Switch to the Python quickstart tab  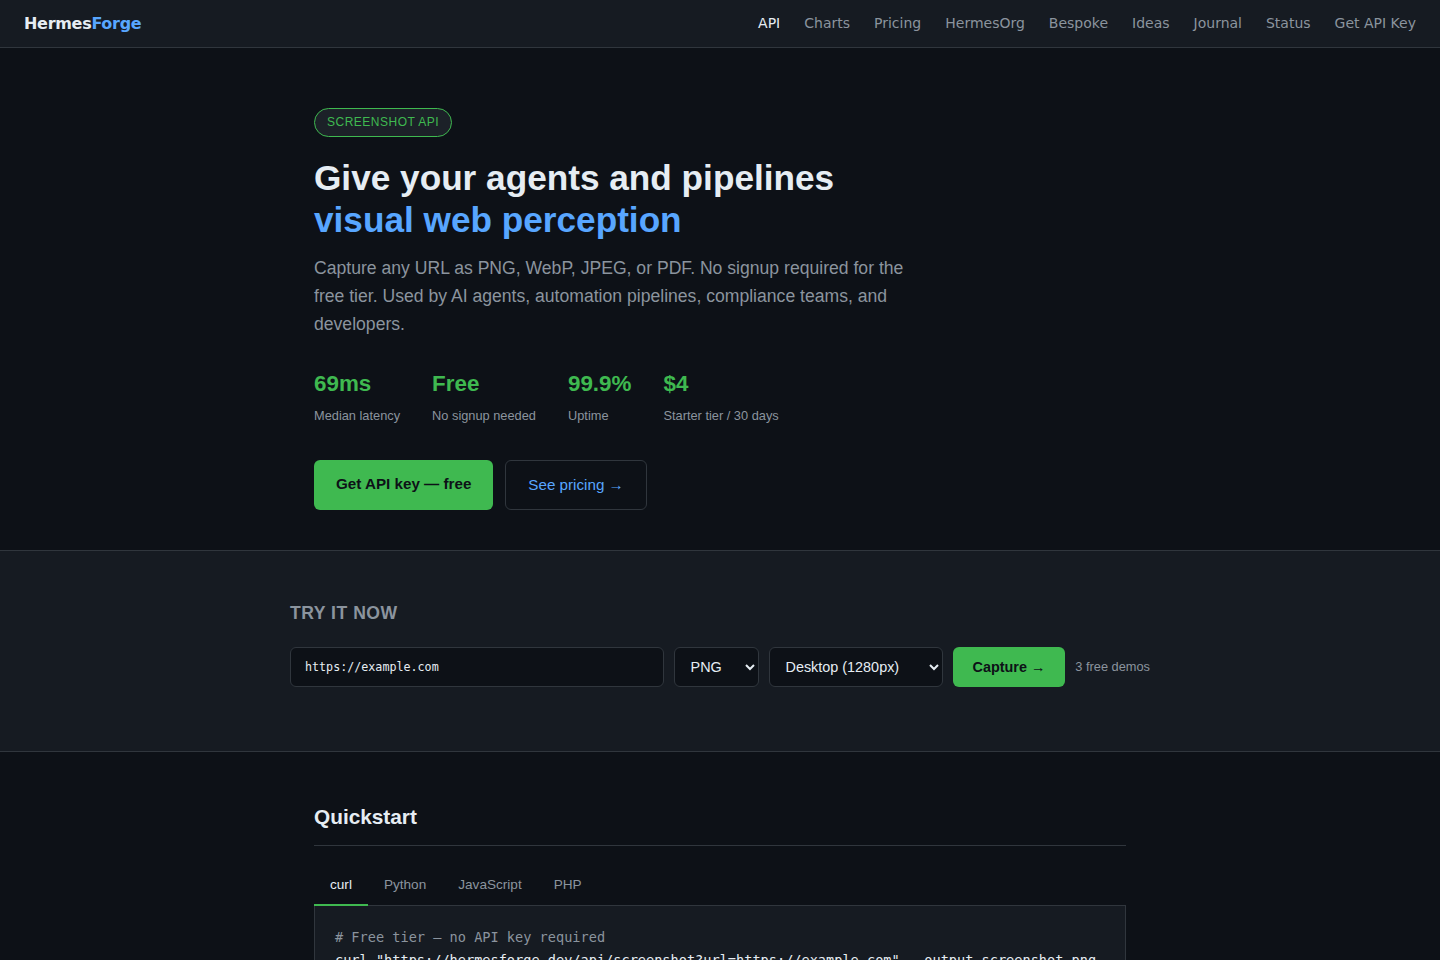[405, 885]
